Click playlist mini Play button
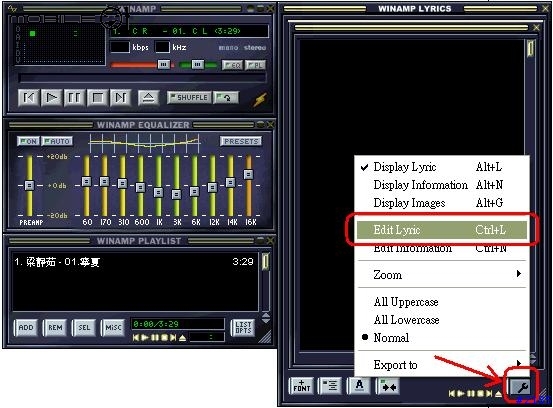This screenshot has height=408, width=553. coord(145,338)
